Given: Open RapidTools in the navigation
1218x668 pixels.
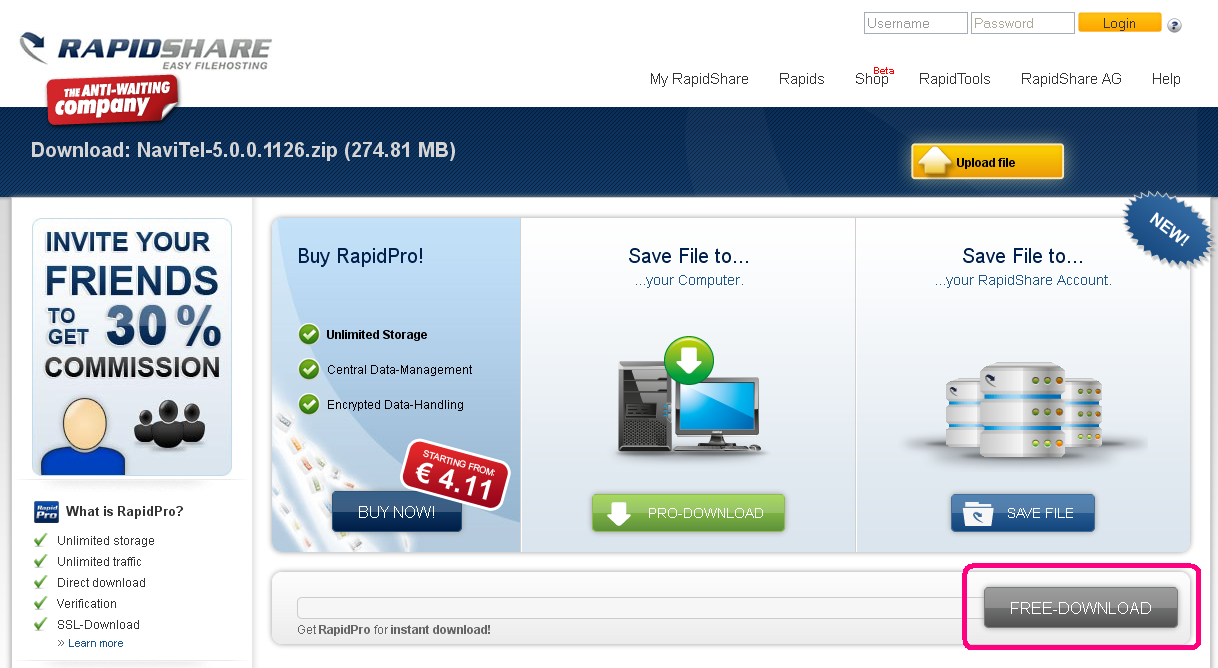Looking at the screenshot, I should coord(955,79).
